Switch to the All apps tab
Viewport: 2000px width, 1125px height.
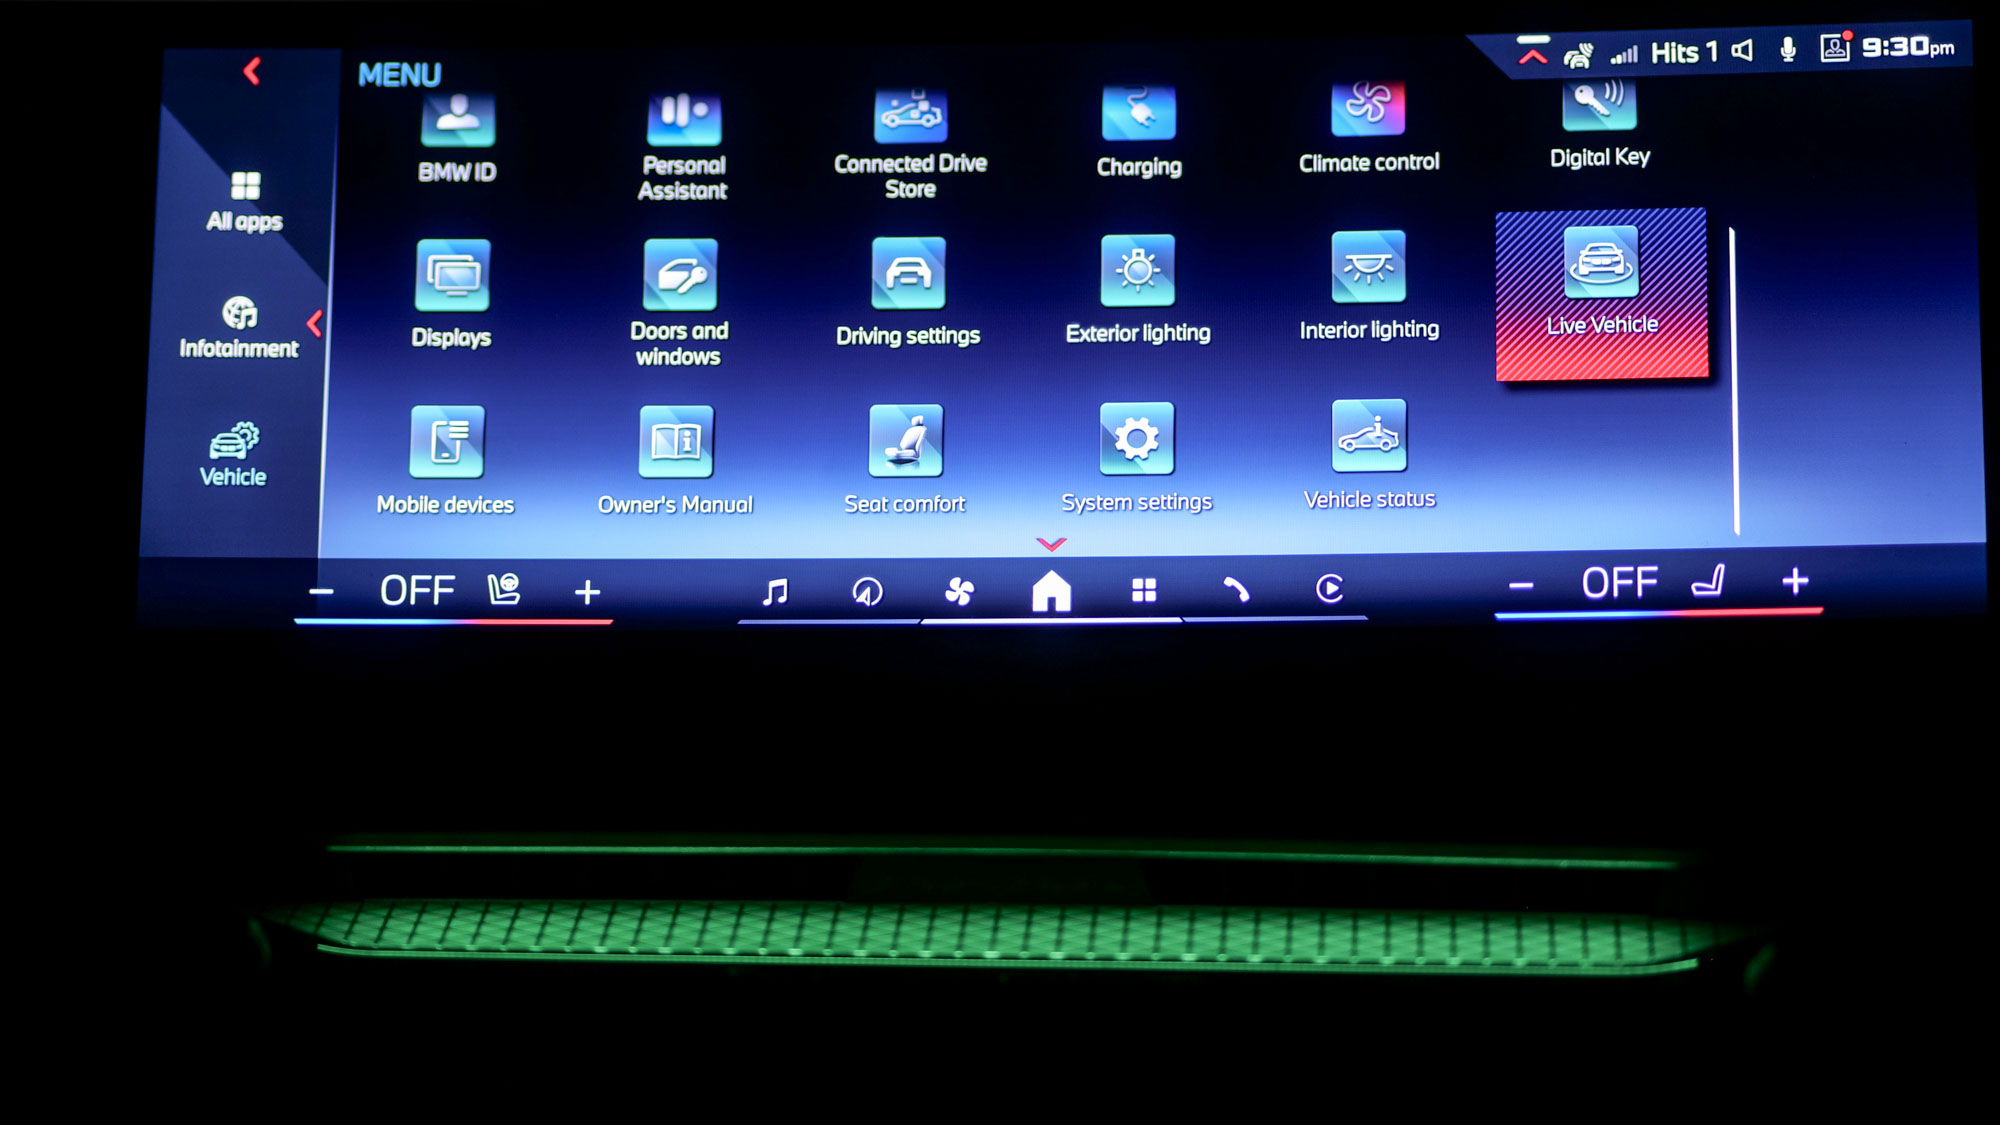(244, 201)
